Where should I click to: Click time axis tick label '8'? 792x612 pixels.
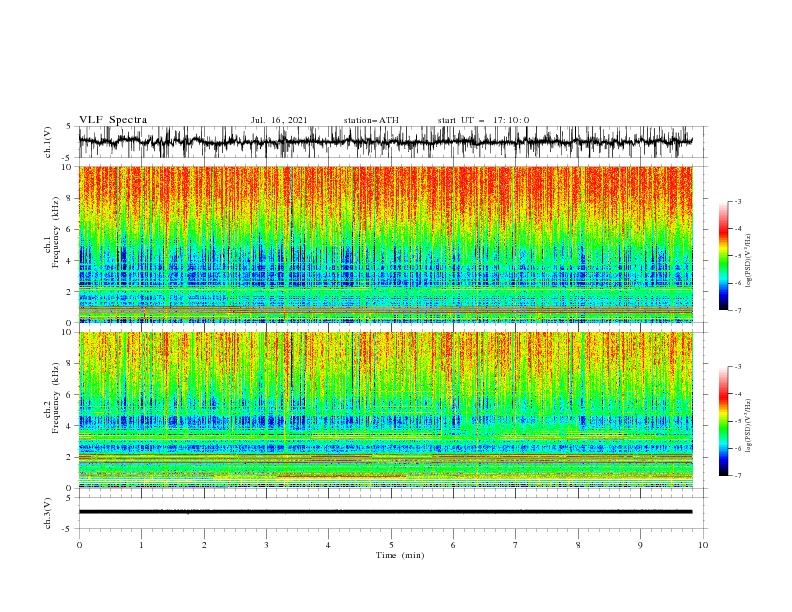tap(578, 545)
